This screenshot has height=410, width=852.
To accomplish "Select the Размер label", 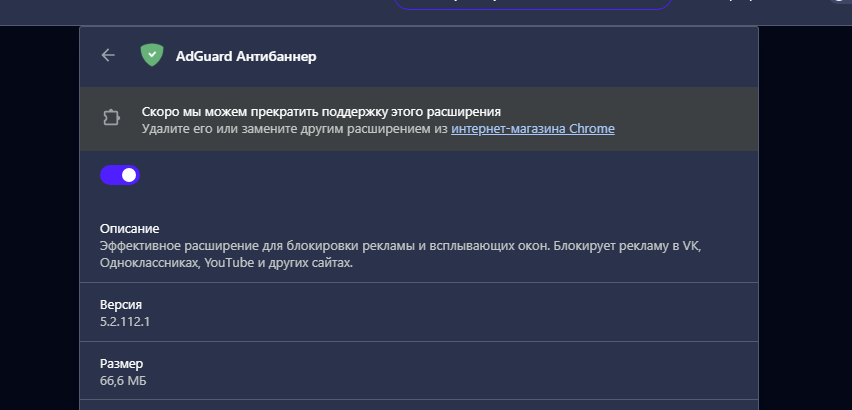I will click(x=122, y=363).
